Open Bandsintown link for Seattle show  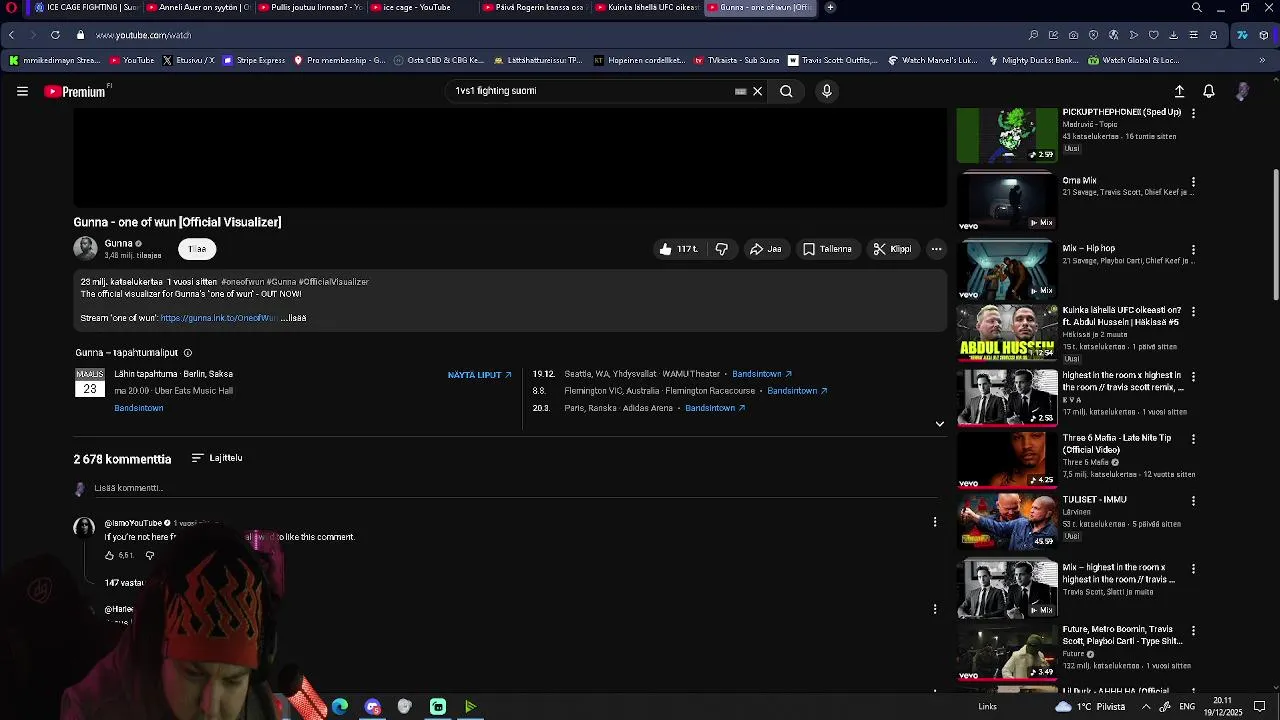[762, 374]
